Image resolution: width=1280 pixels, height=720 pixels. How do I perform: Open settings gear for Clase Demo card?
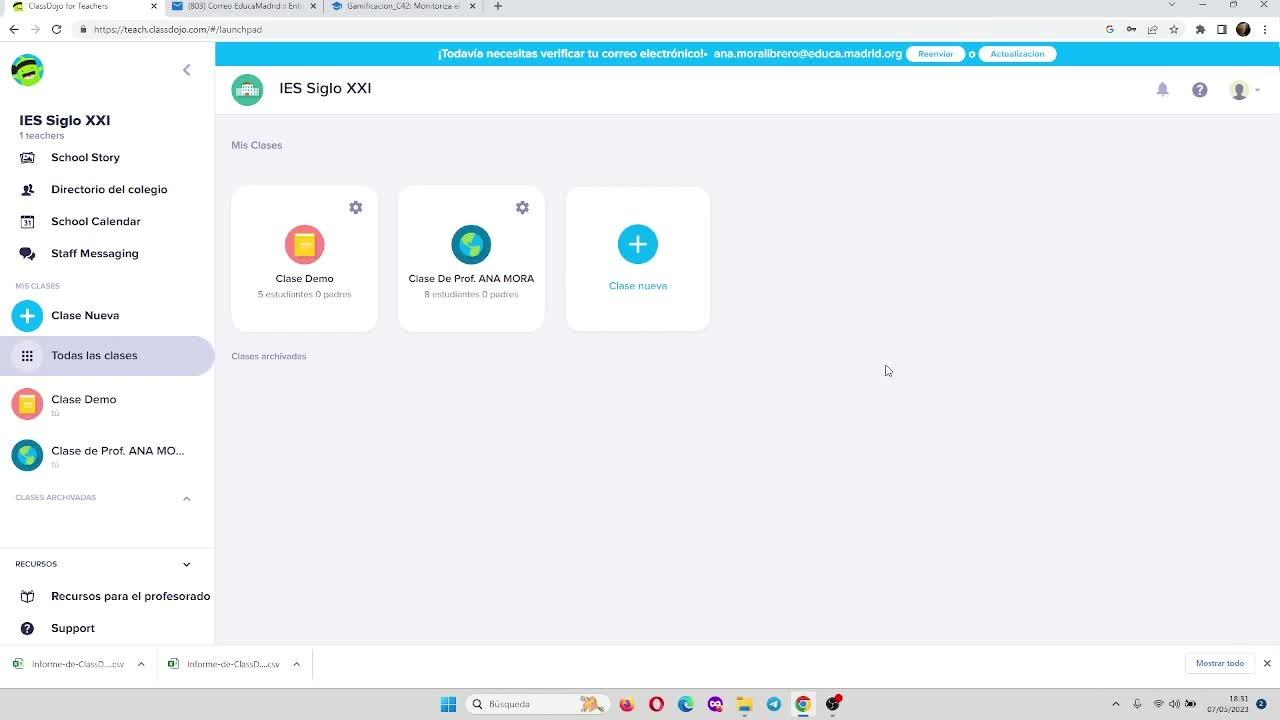[x=355, y=207]
